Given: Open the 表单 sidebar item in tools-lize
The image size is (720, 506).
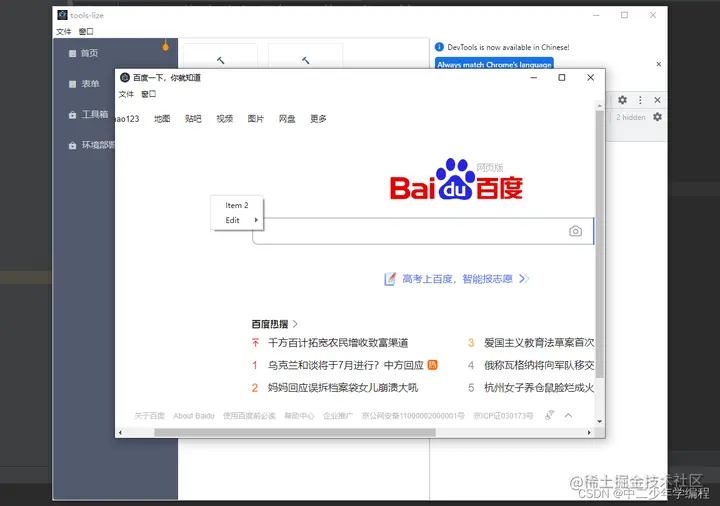Looking at the screenshot, I should 84,84.
